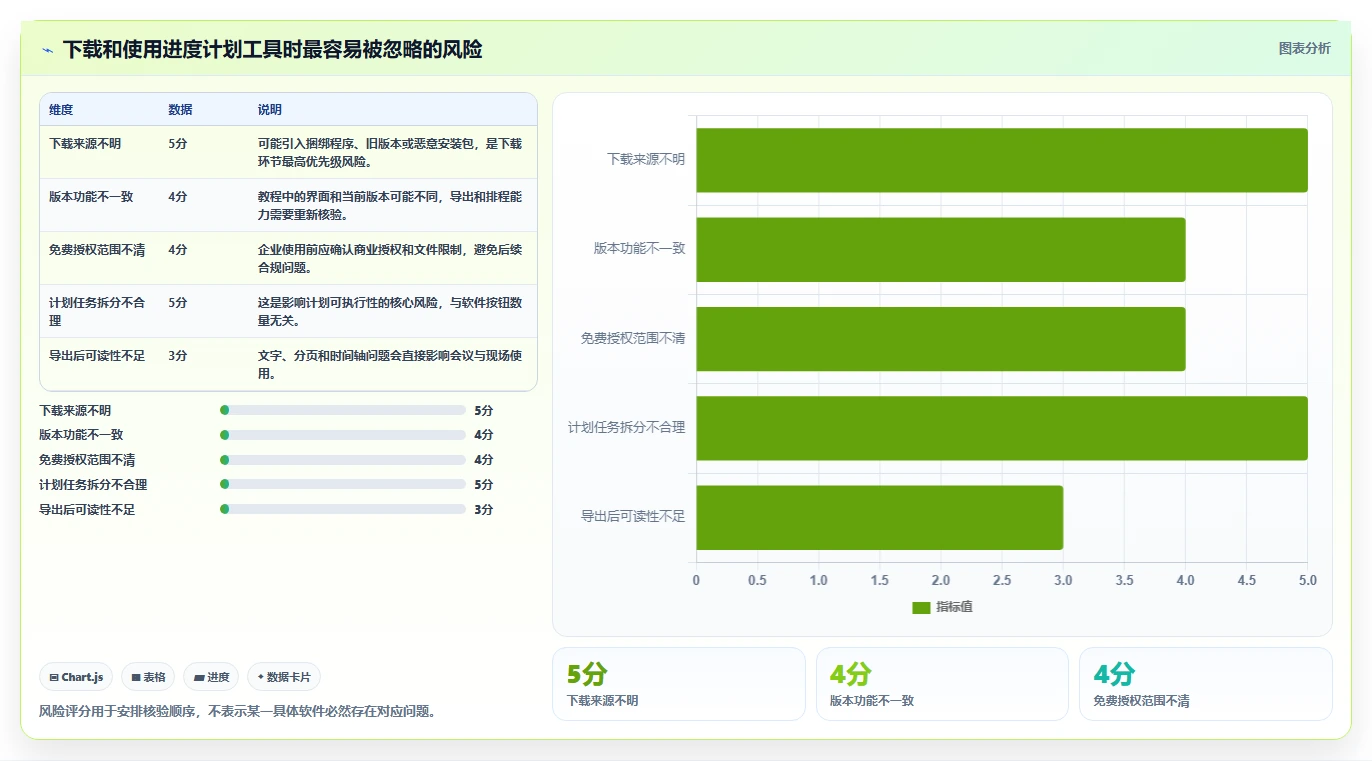Click the progress bar for 计划任务拆分不合理
The height and width of the screenshot is (761, 1372).
tap(343, 484)
